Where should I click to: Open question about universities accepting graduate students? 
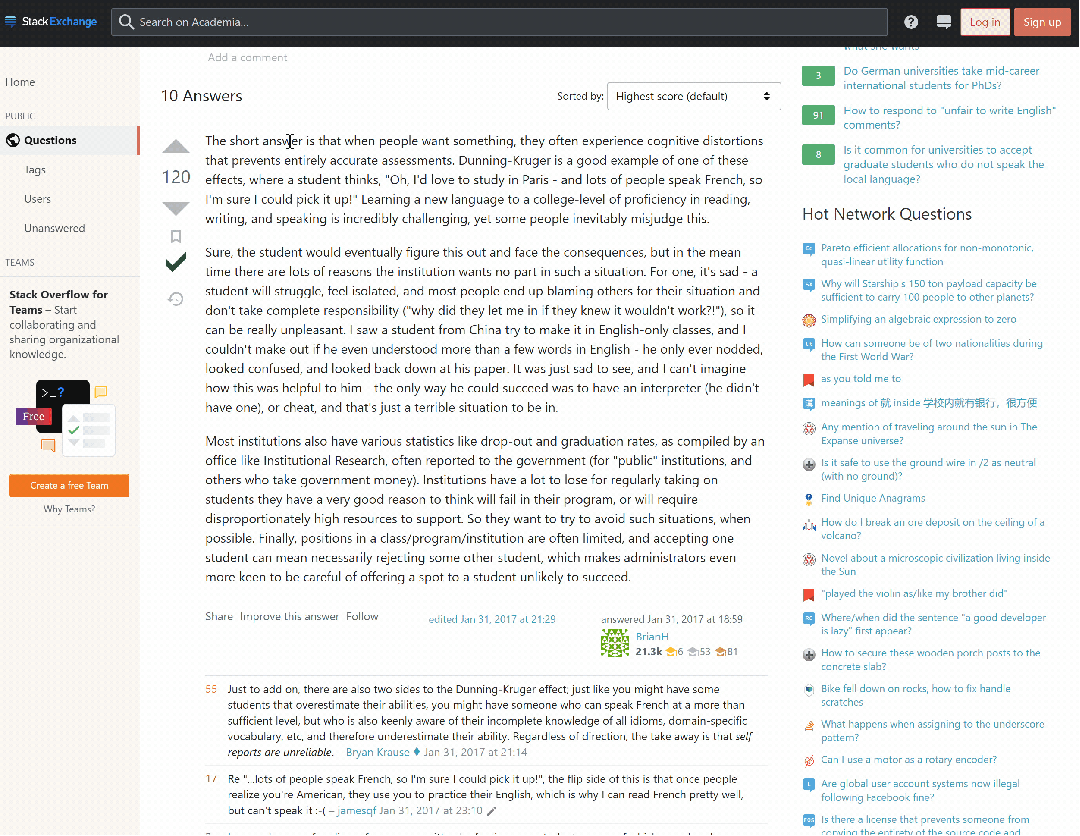point(944,165)
